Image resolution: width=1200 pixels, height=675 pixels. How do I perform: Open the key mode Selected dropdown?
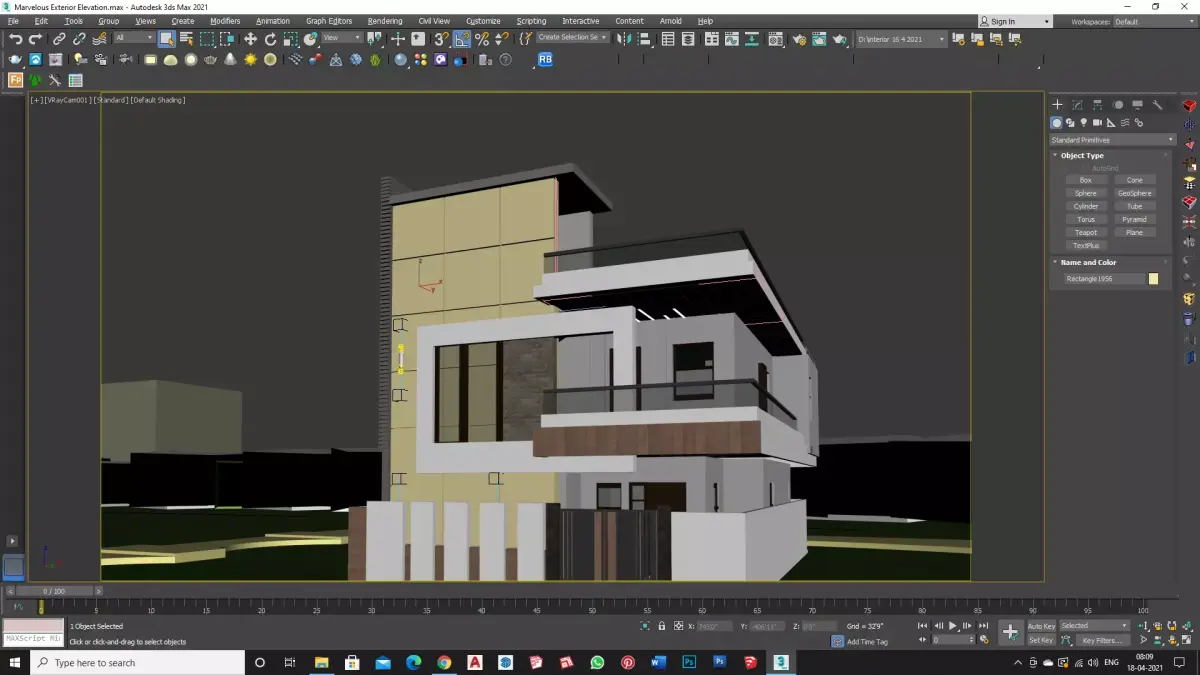[1094, 626]
